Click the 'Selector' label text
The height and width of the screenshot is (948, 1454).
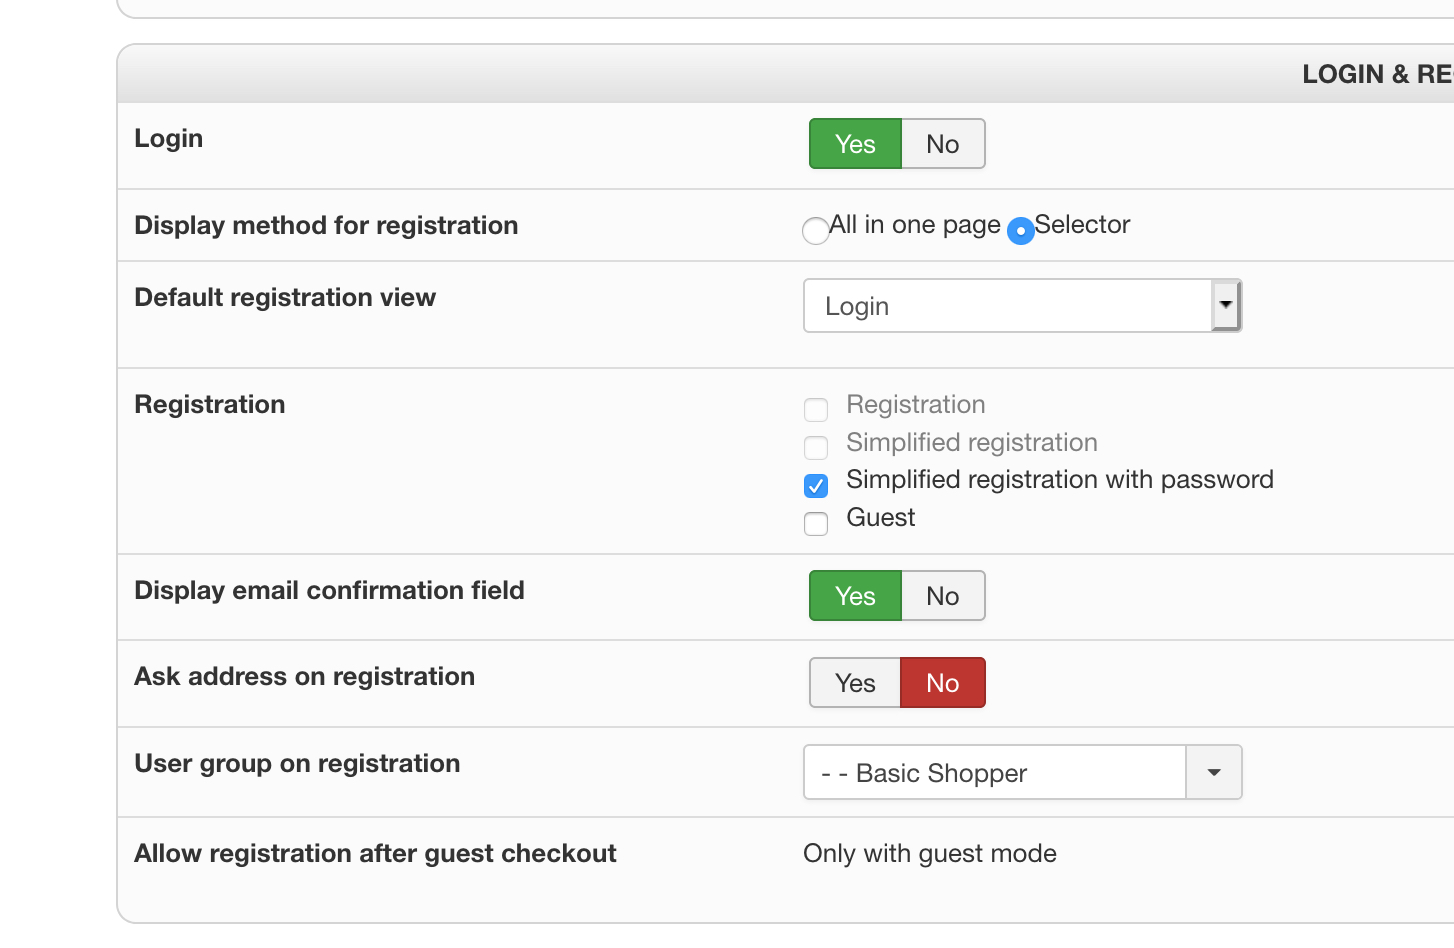[x=1082, y=225]
